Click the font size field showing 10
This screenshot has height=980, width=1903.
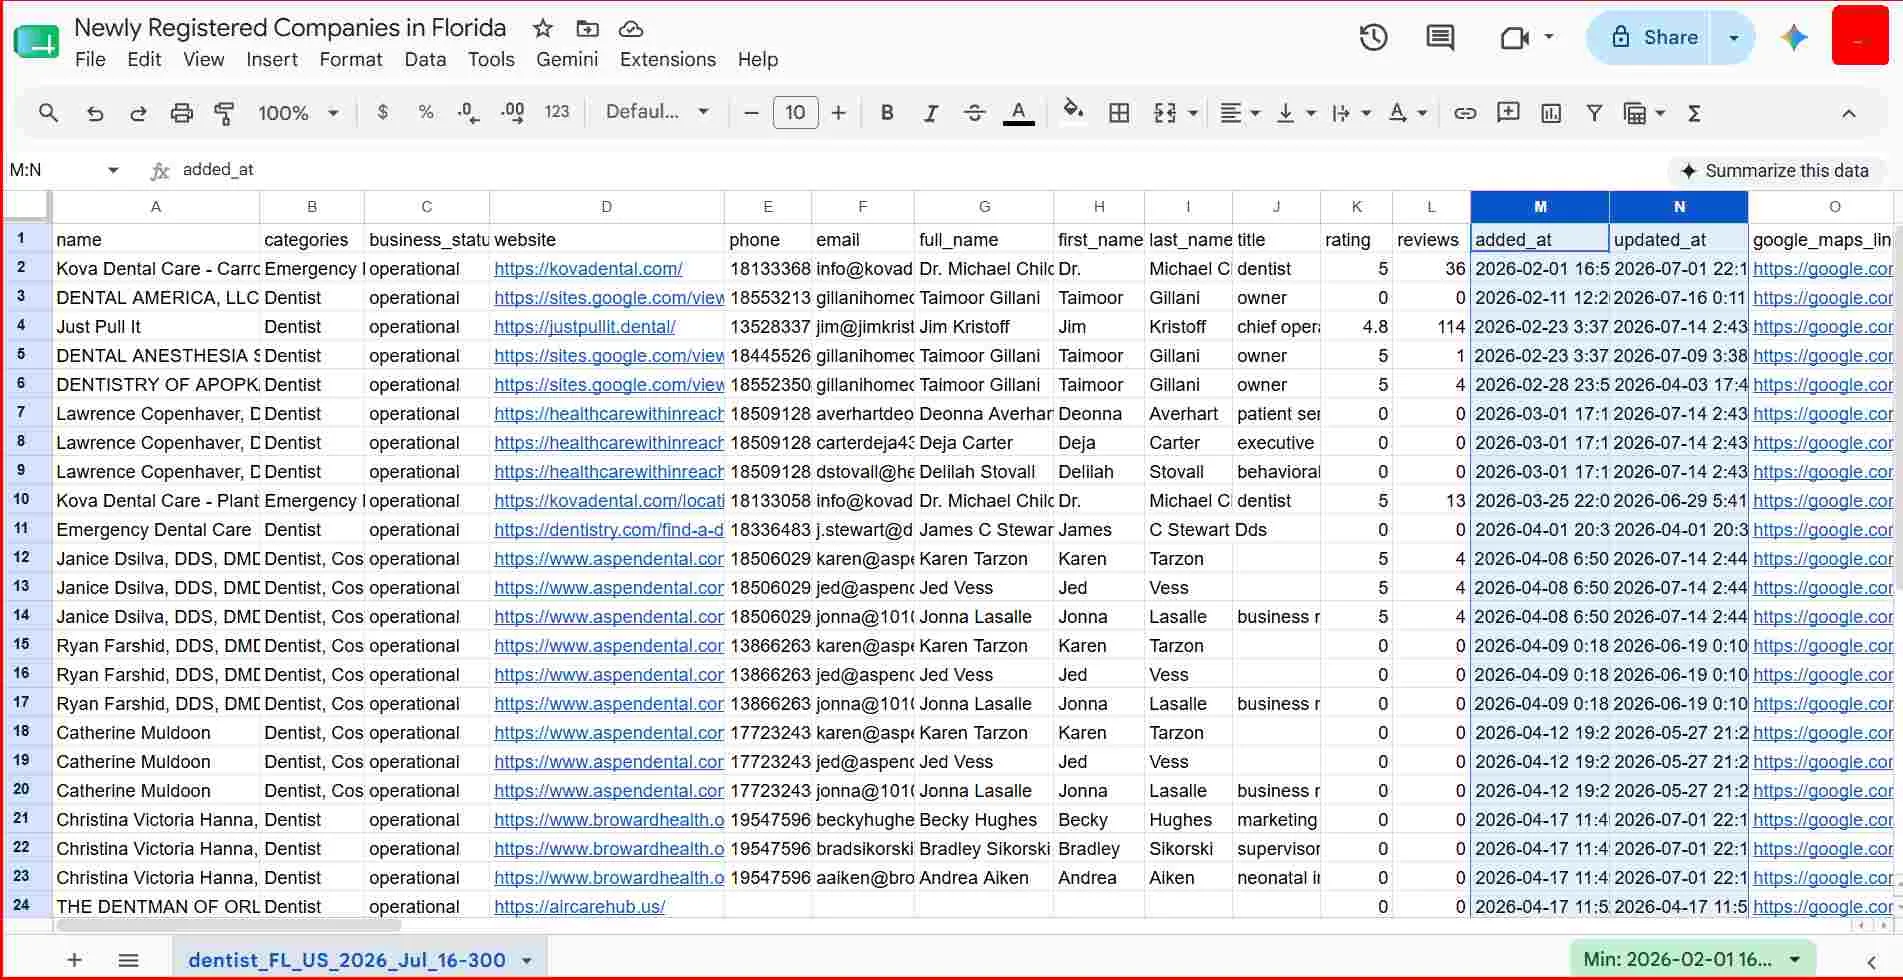[x=795, y=113]
